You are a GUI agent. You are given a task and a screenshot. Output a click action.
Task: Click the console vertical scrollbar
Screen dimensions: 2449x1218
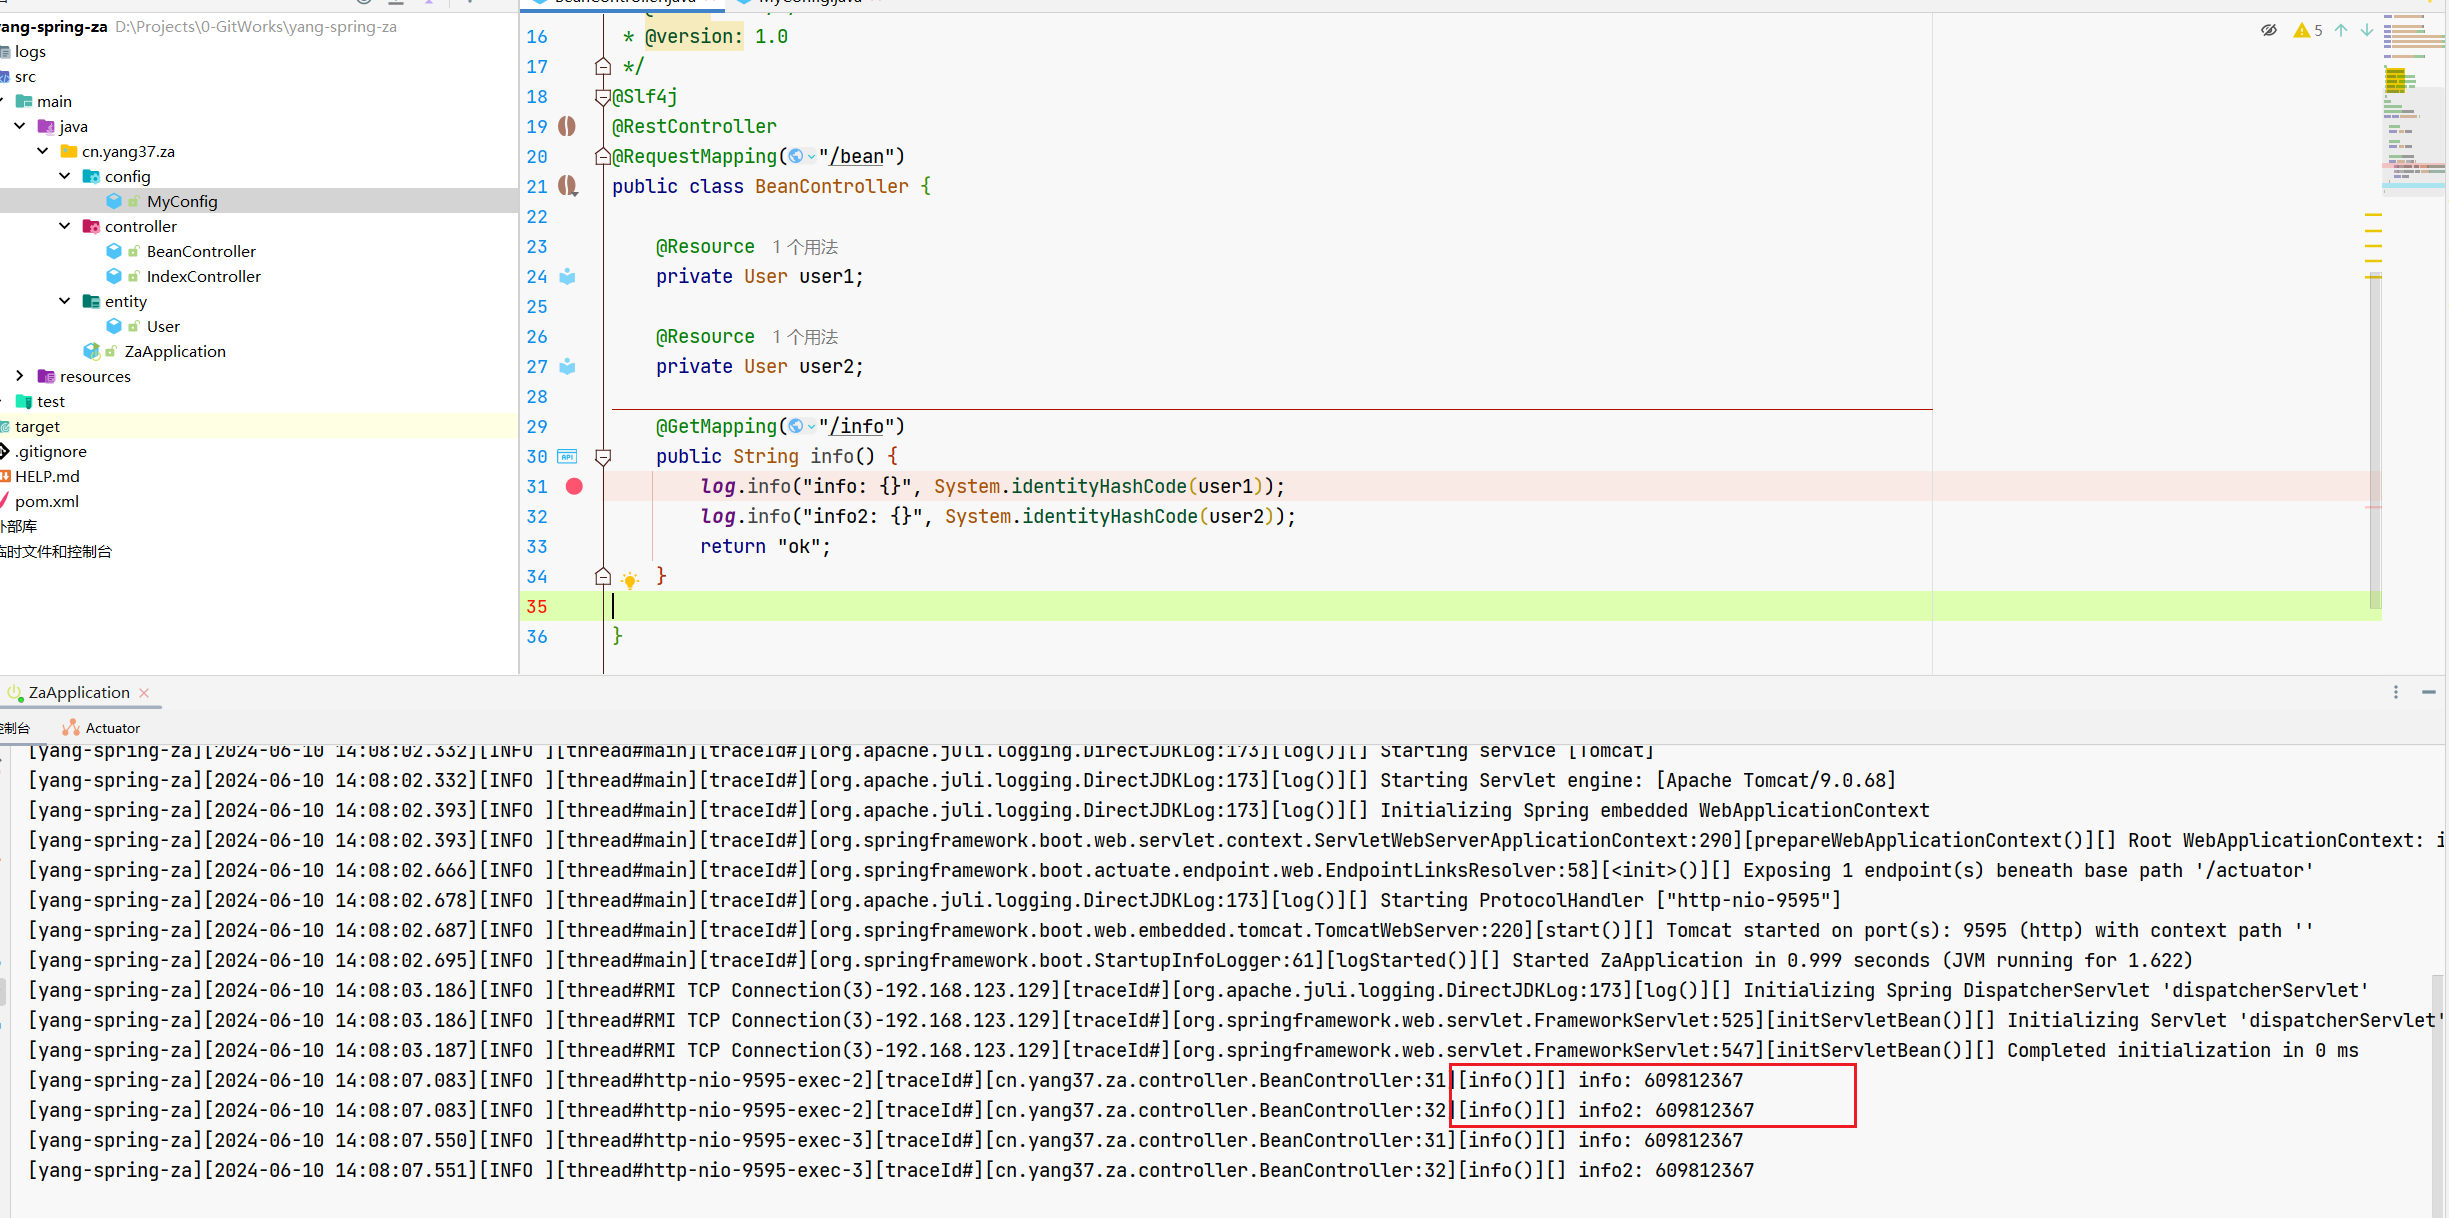coord(2438,1095)
